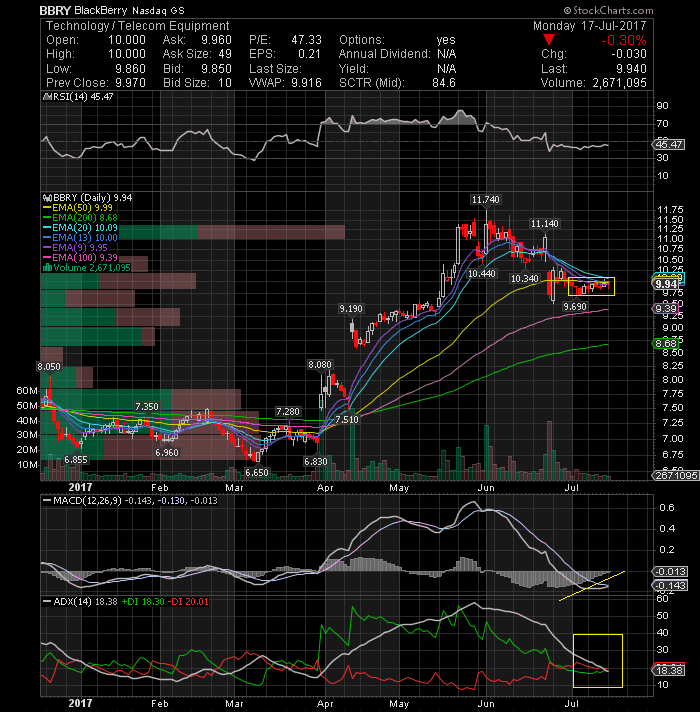The image size is (700, 712).
Task: Click the '6.650' March low label
Action: click(x=256, y=473)
